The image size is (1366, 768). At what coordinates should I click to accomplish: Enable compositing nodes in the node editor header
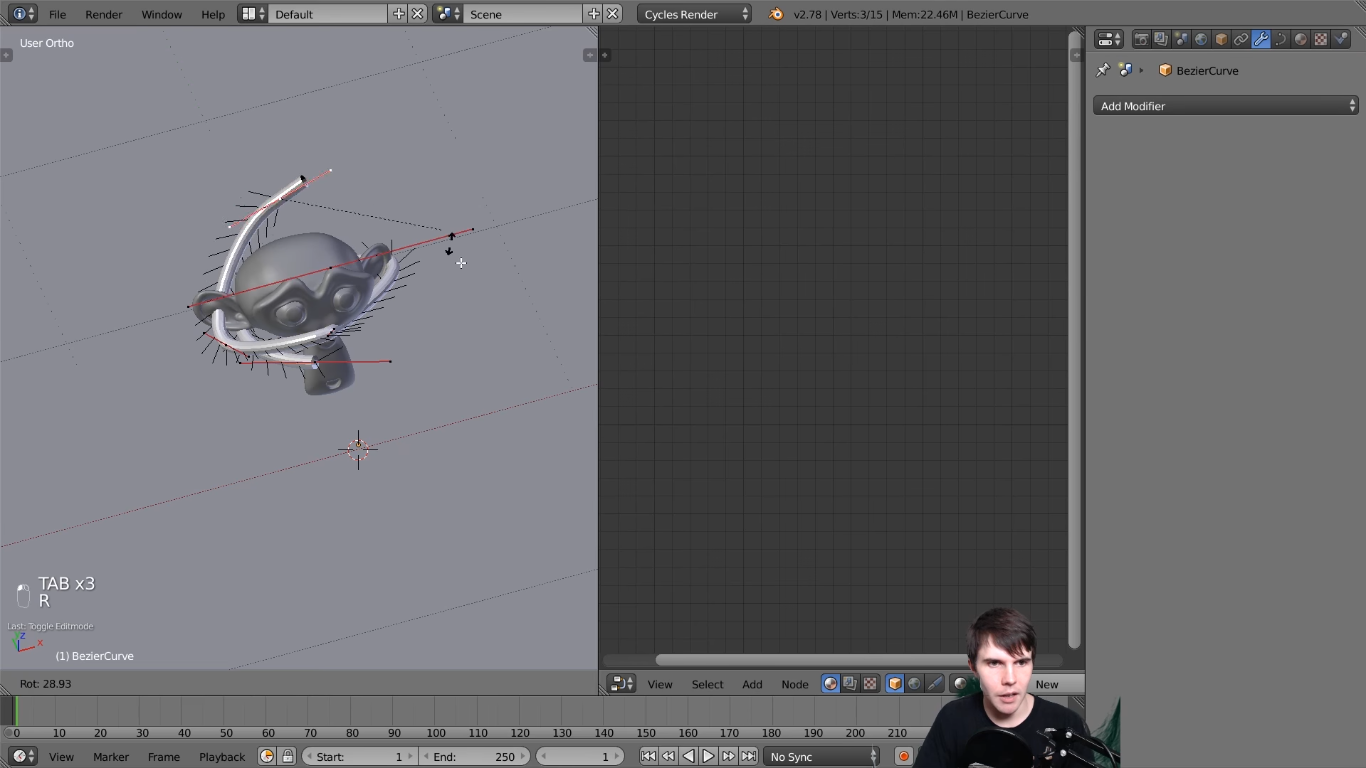(850, 683)
